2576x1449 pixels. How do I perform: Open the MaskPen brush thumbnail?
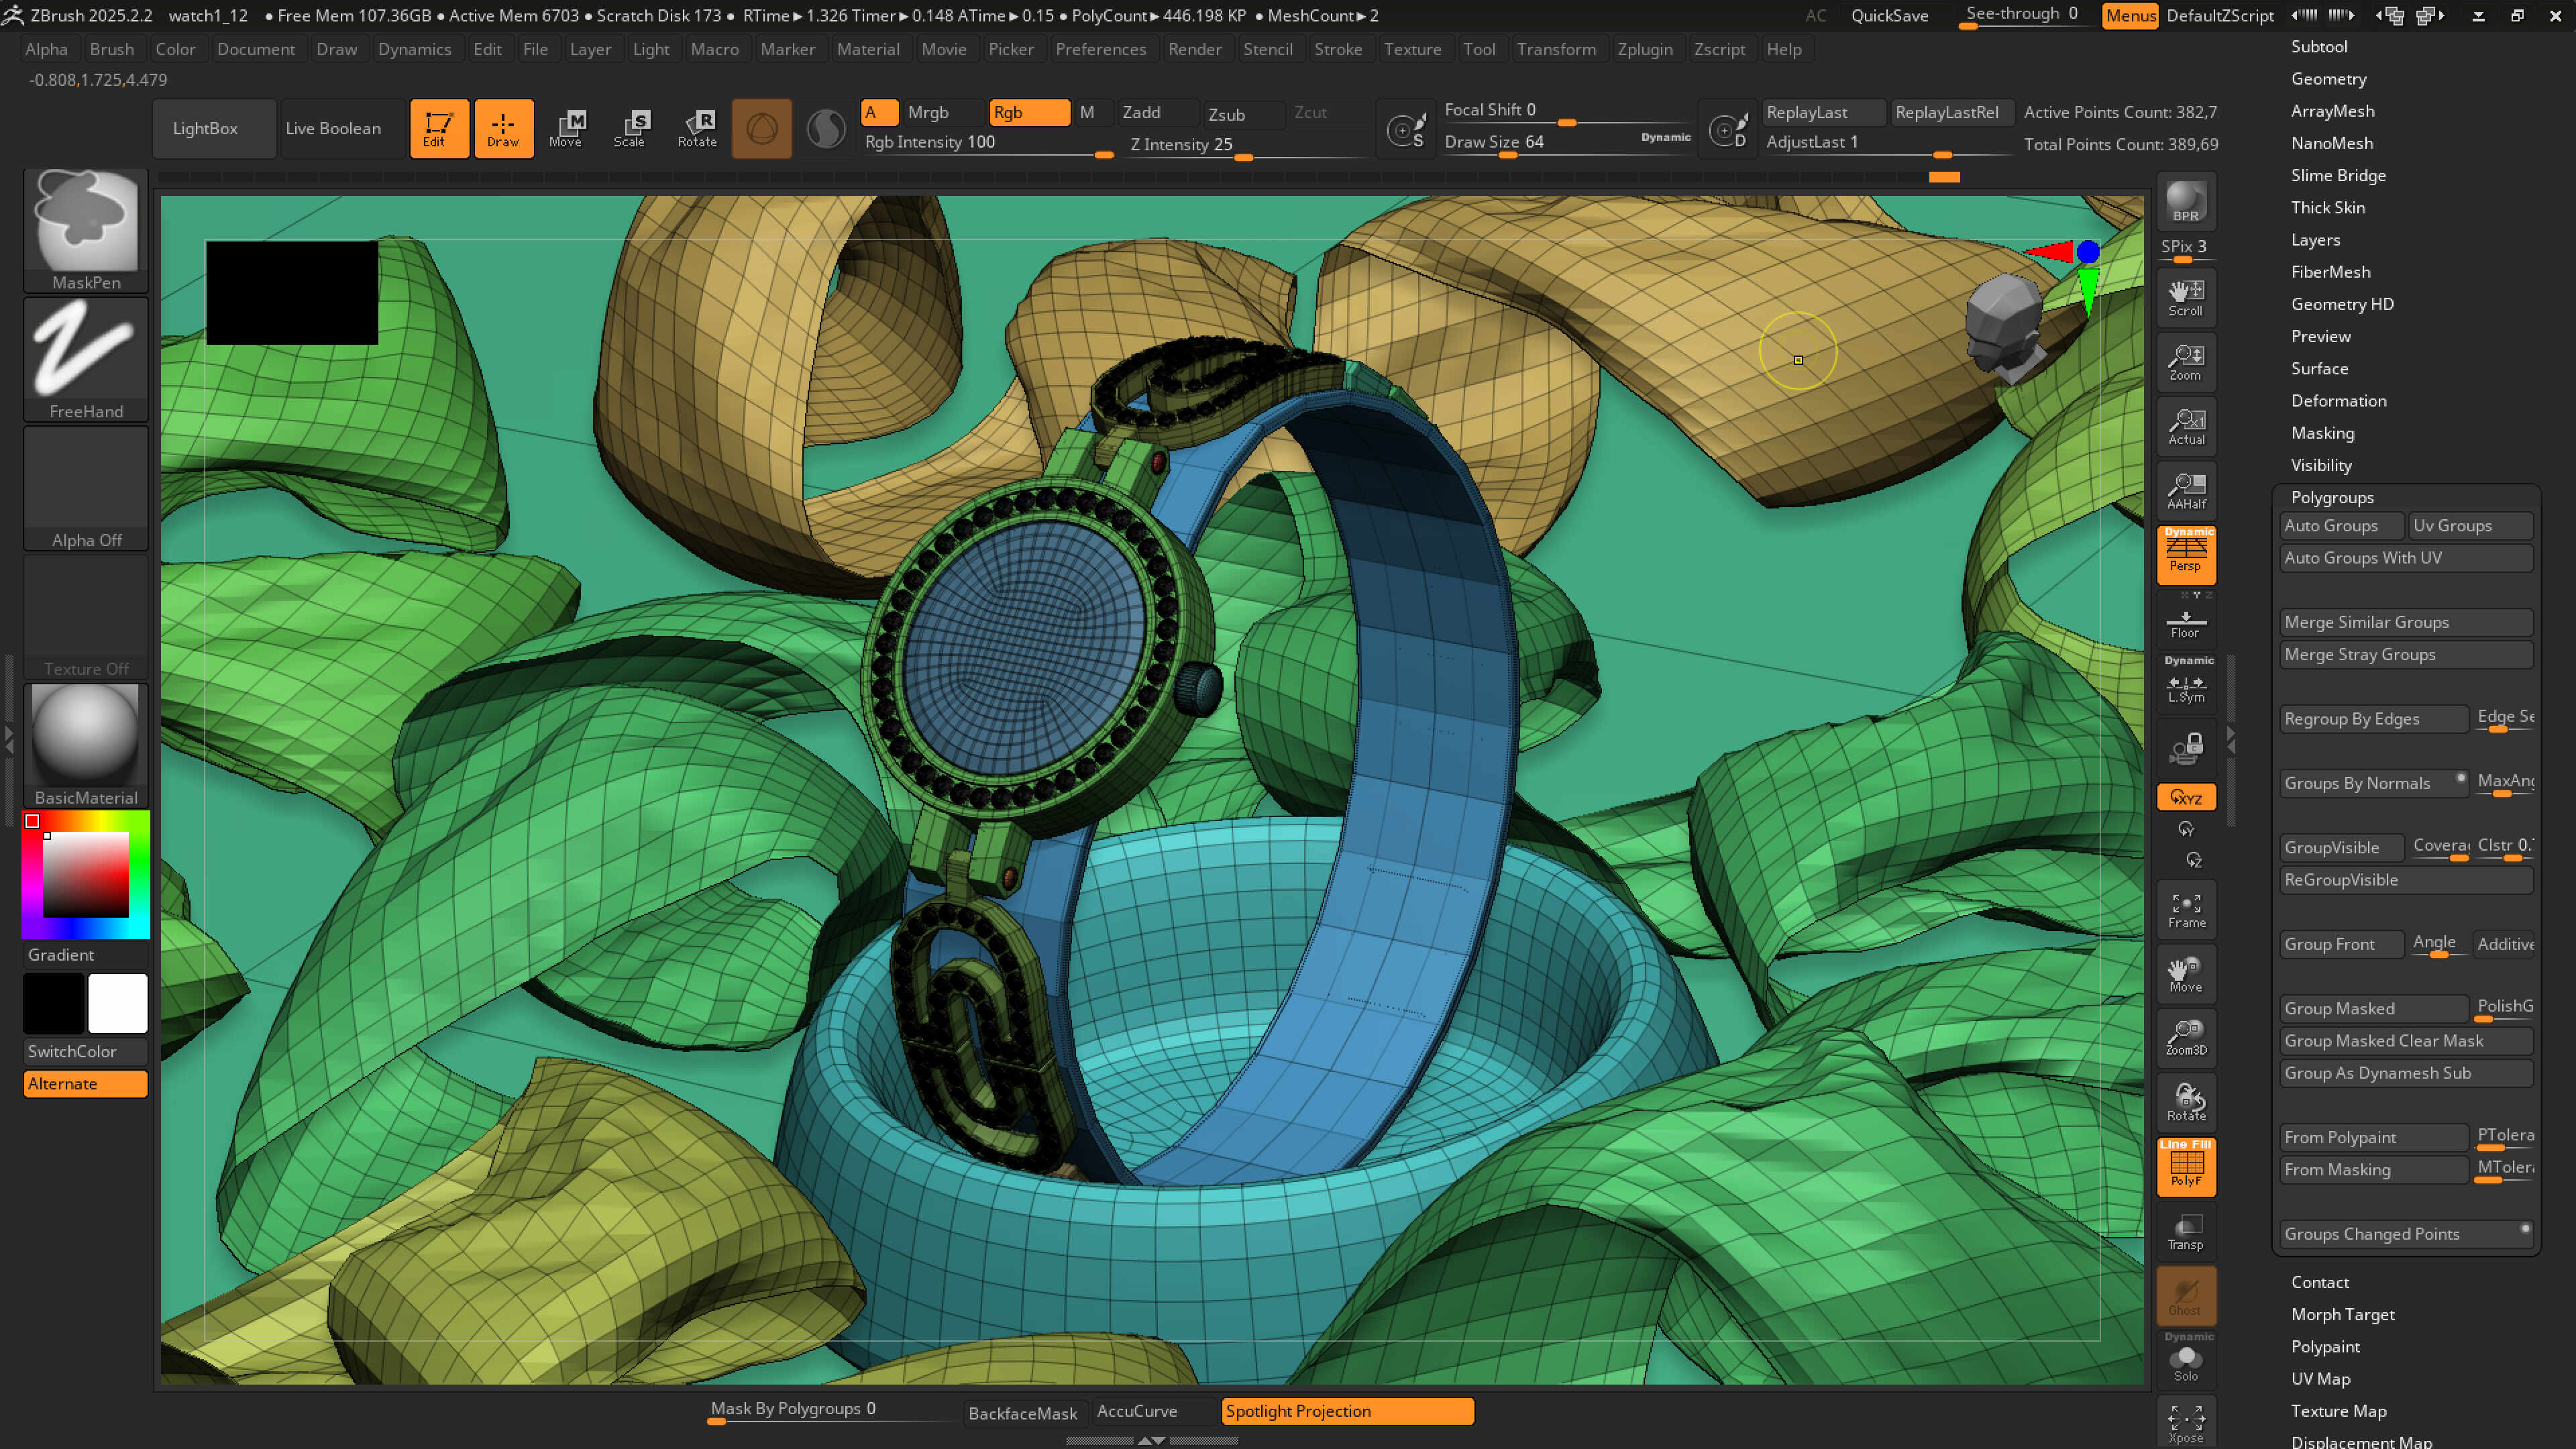[86, 222]
